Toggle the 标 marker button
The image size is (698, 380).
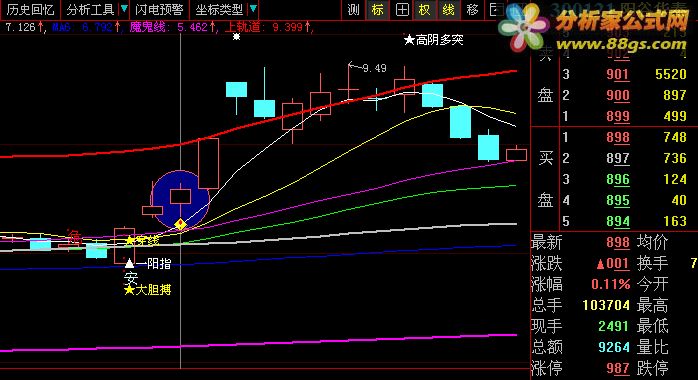(377, 9)
